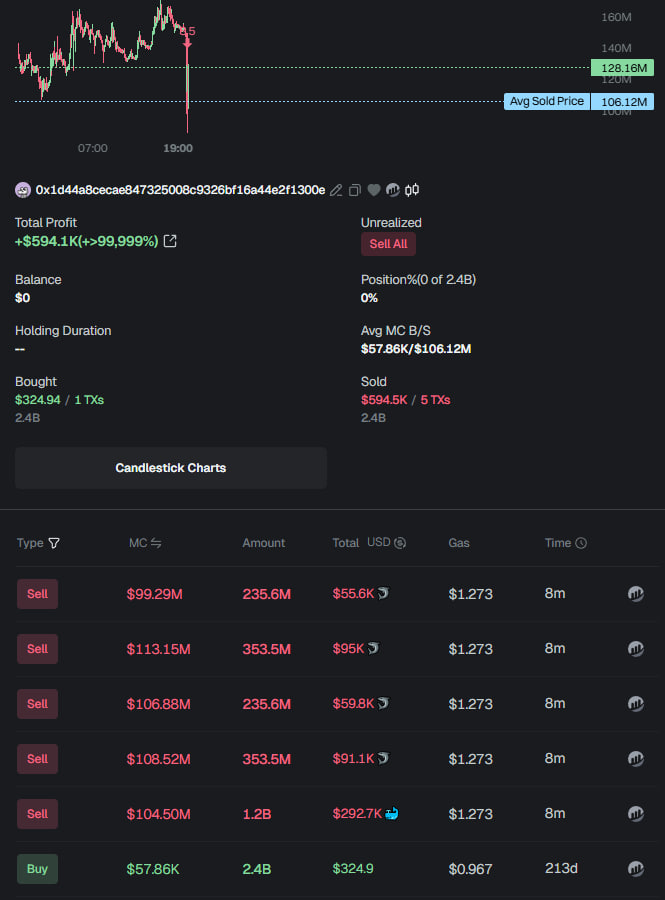This screenshot has width=665, height=900.
Task: Open chart icon for the $104.50M sell row
Action: 636,814
